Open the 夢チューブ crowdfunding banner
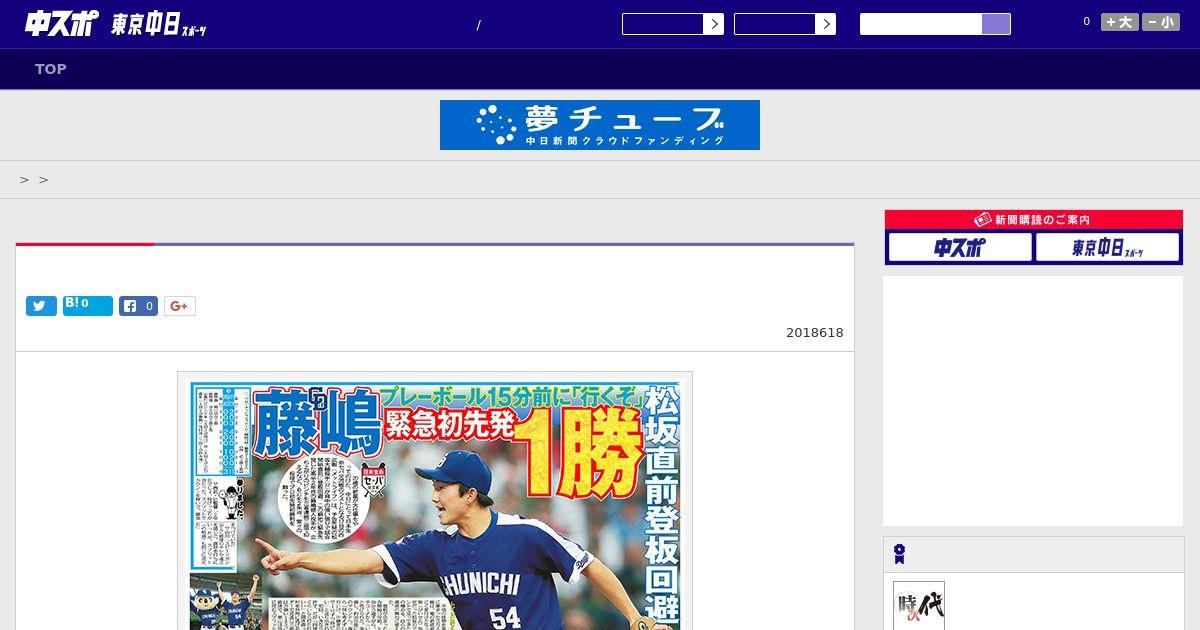 600,125
